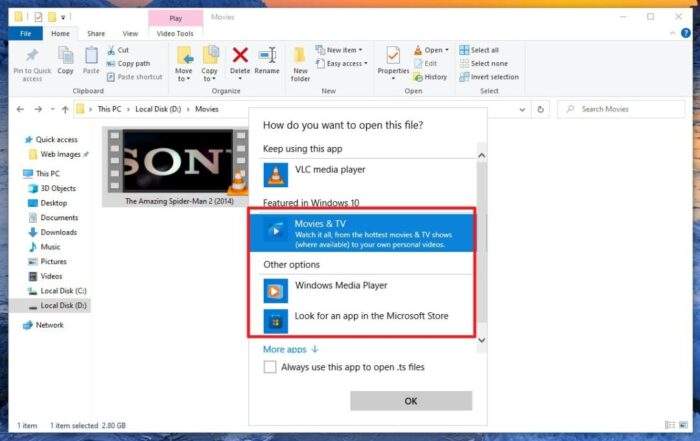Select all items in the folder
This screenshot has width=700, height=441.
479,50
